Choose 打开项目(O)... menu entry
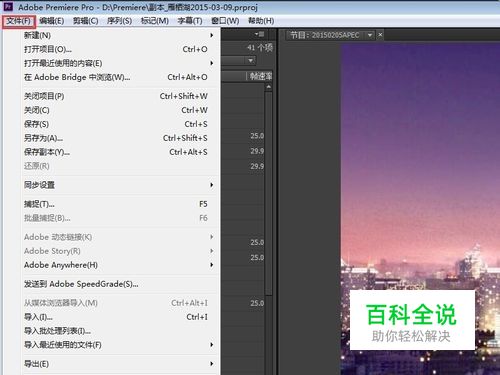The height and width of the screenshot is (375, 500). [119, 49]
